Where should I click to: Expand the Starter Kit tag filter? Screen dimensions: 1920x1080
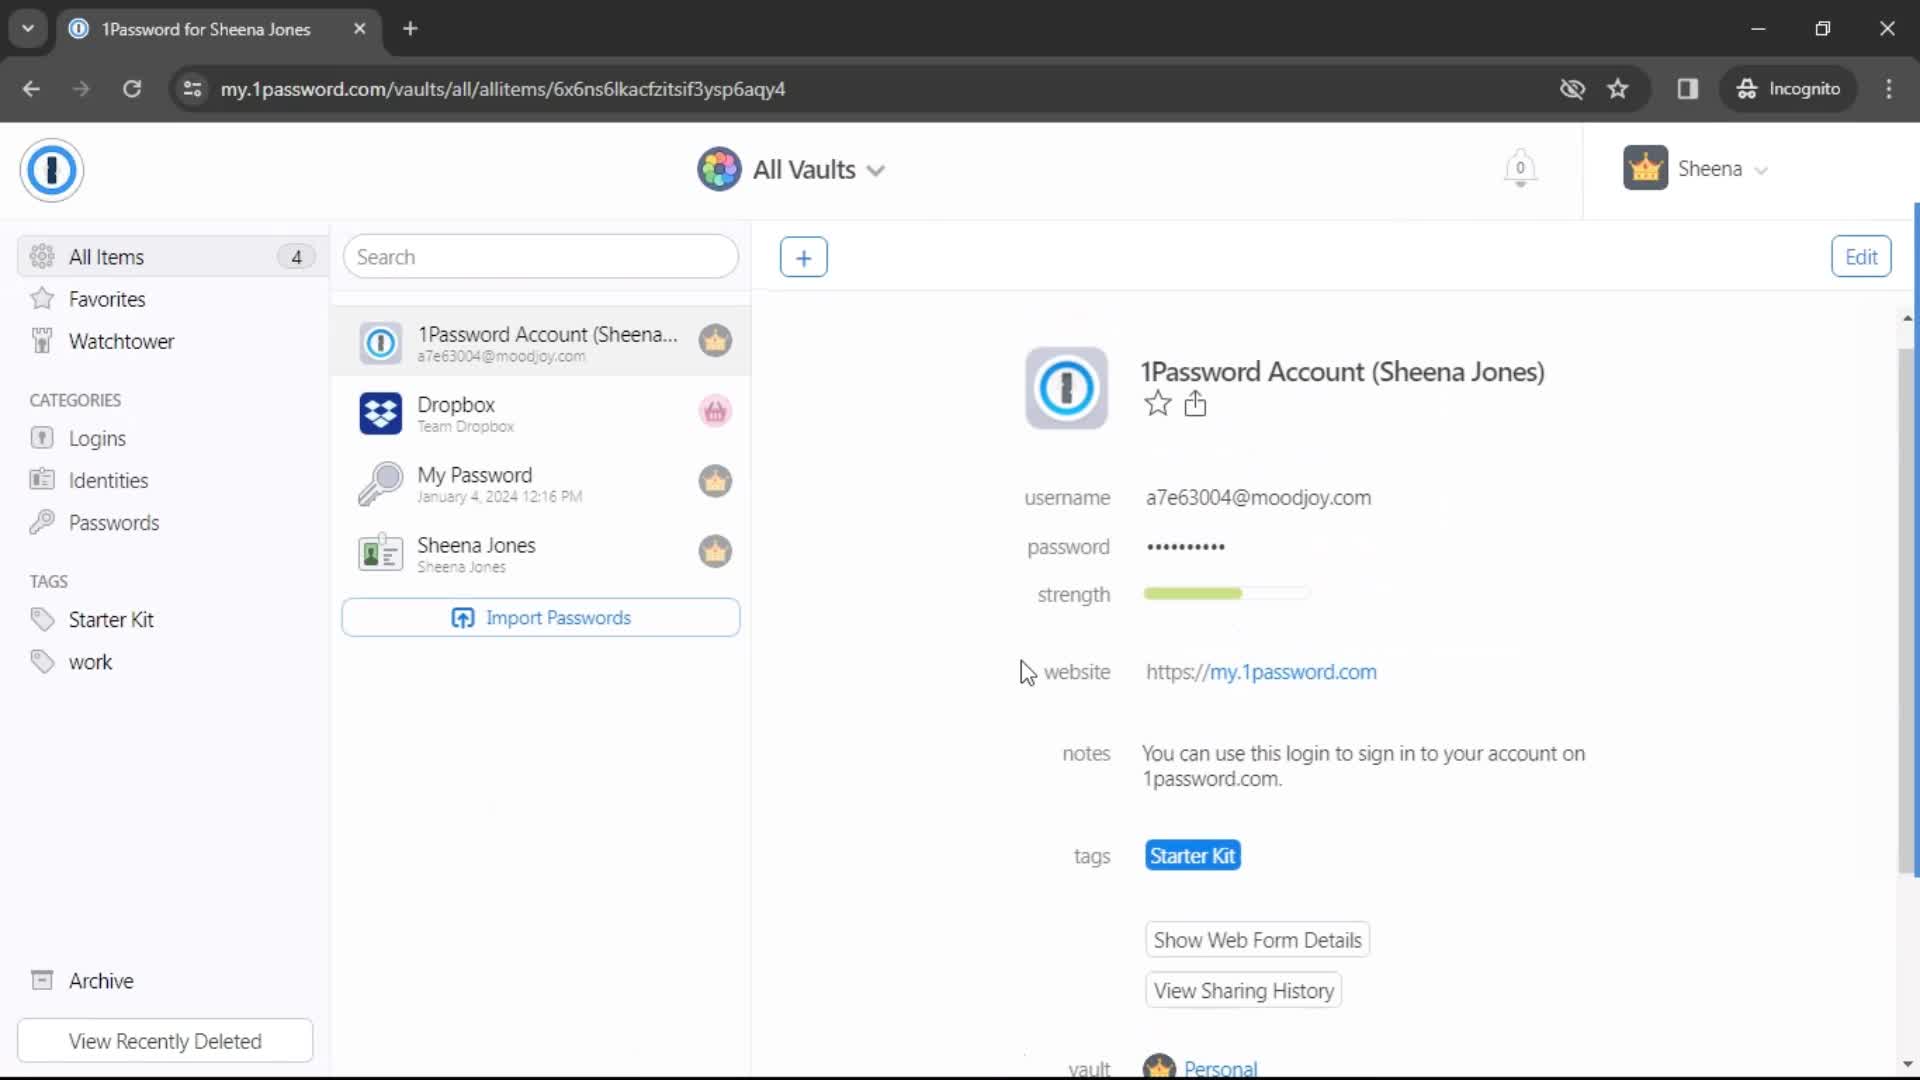coord(112,618)
